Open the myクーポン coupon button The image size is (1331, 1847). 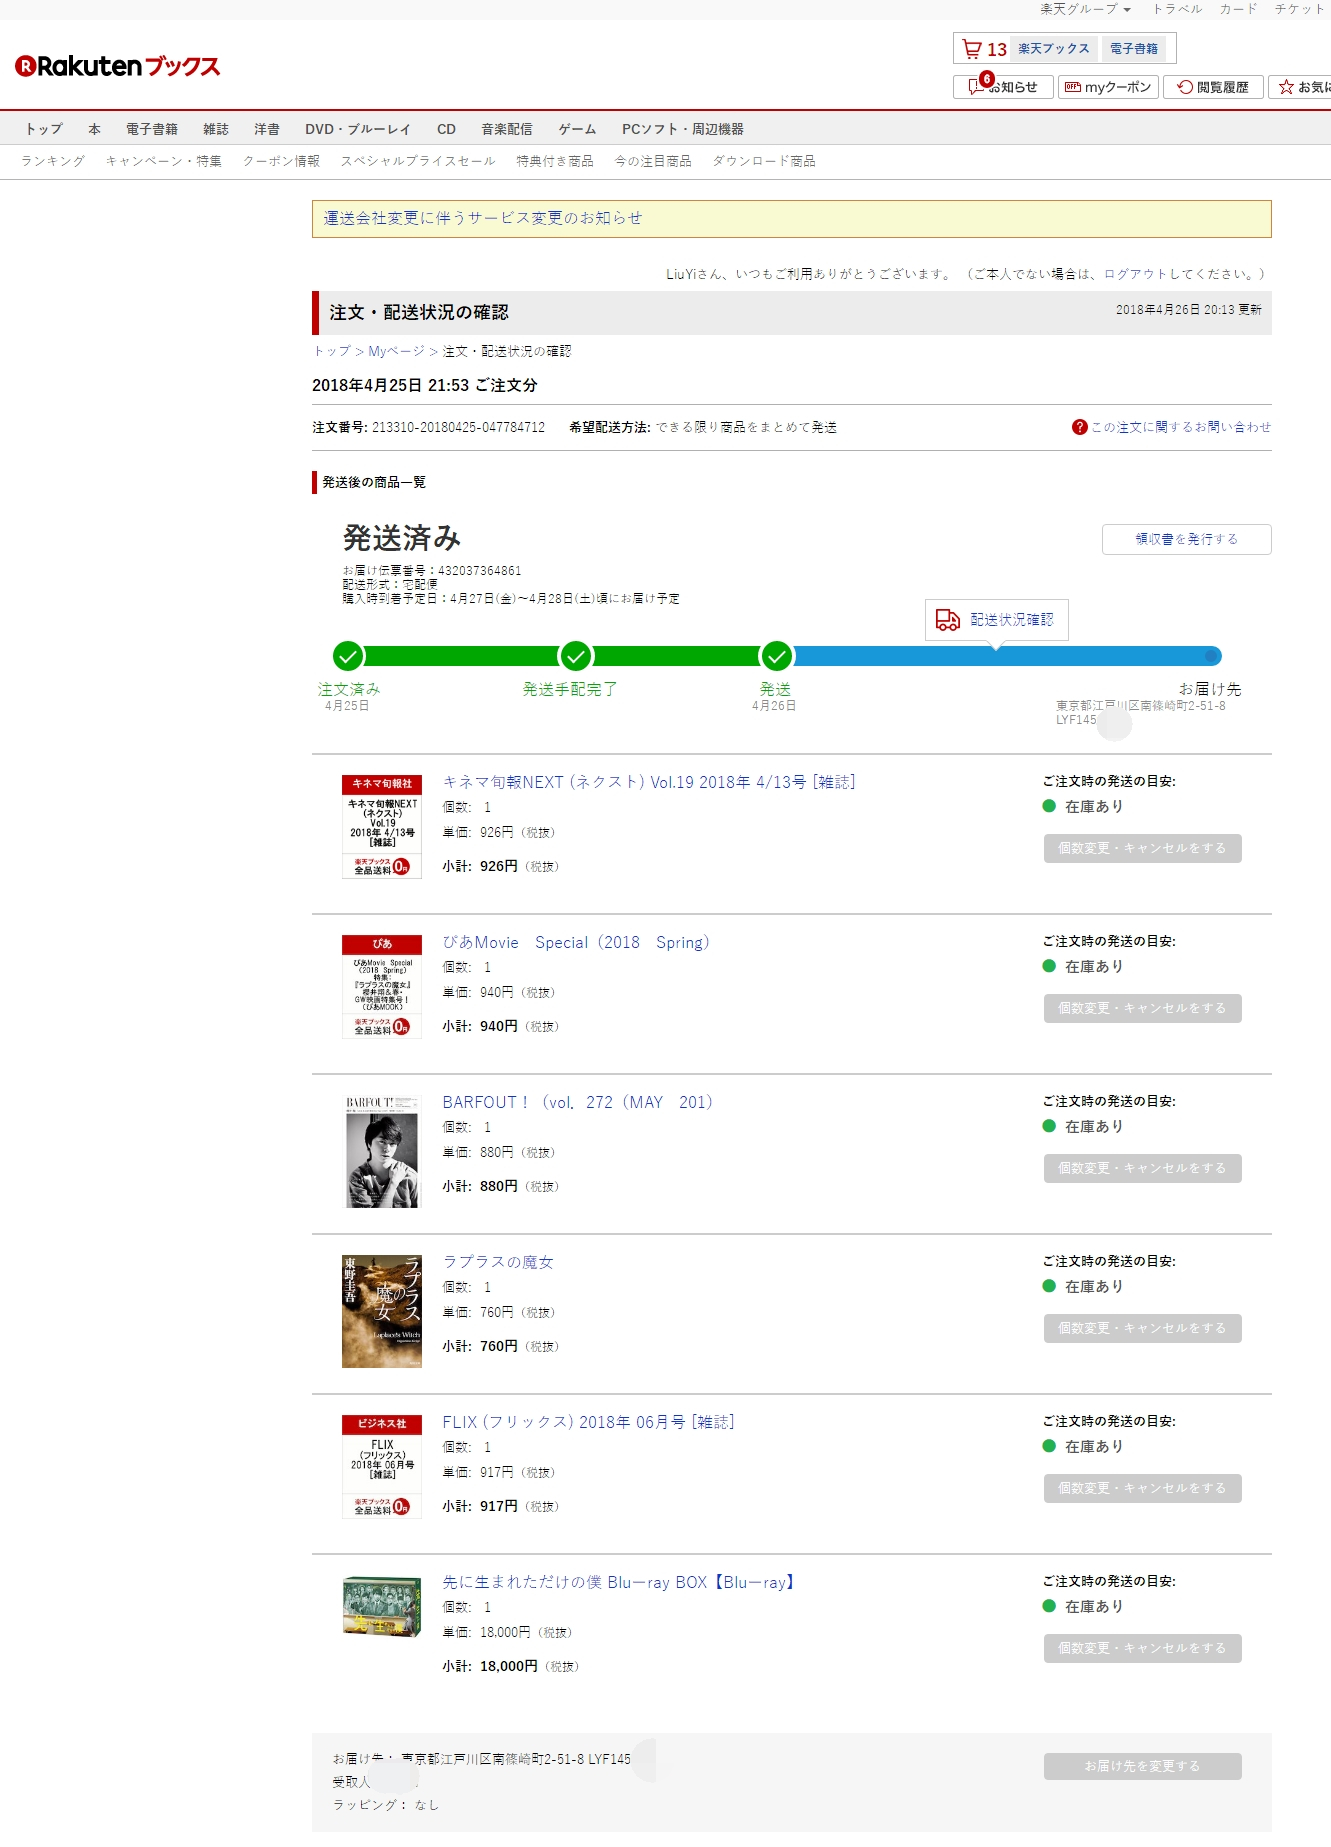(1108, 87)
